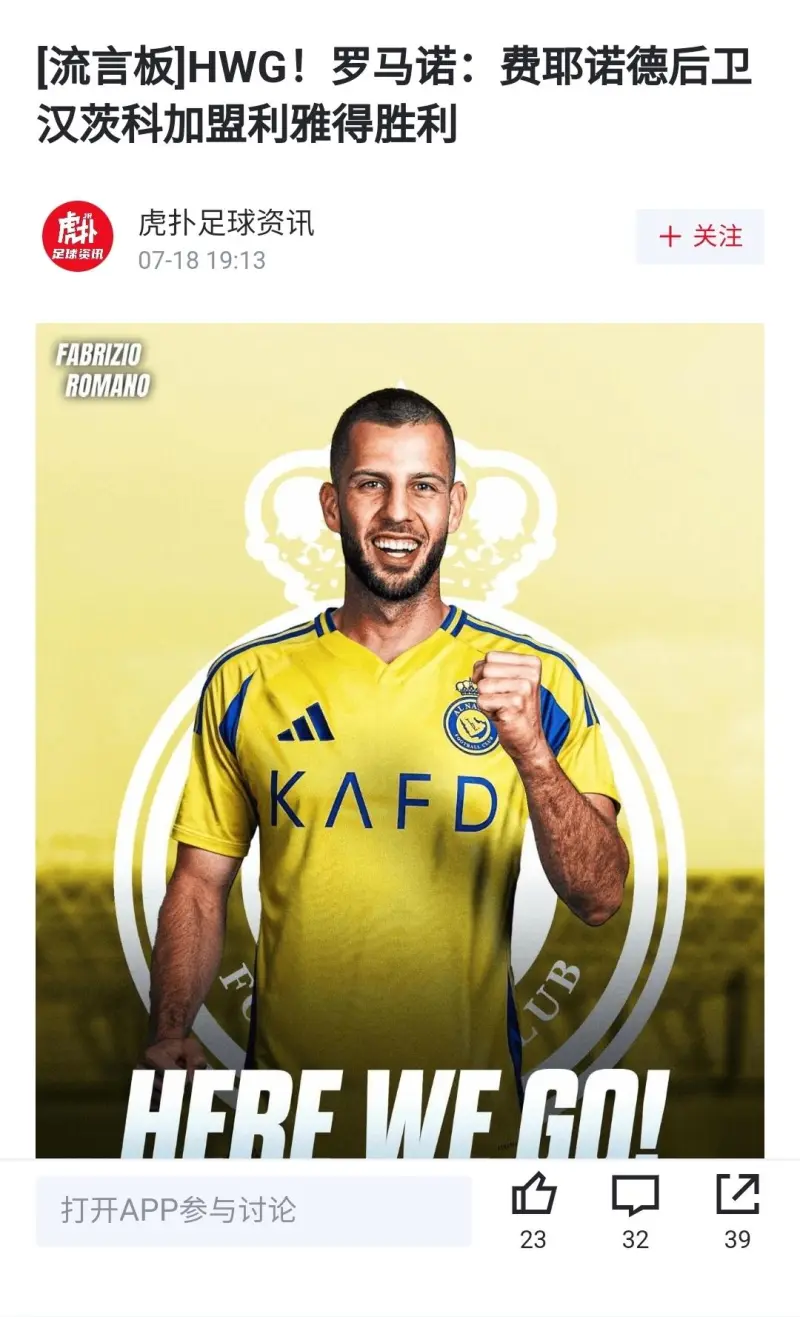Open comments via speech bubble icon
Screen dimensions: 800x1317
coord(635,1194)
